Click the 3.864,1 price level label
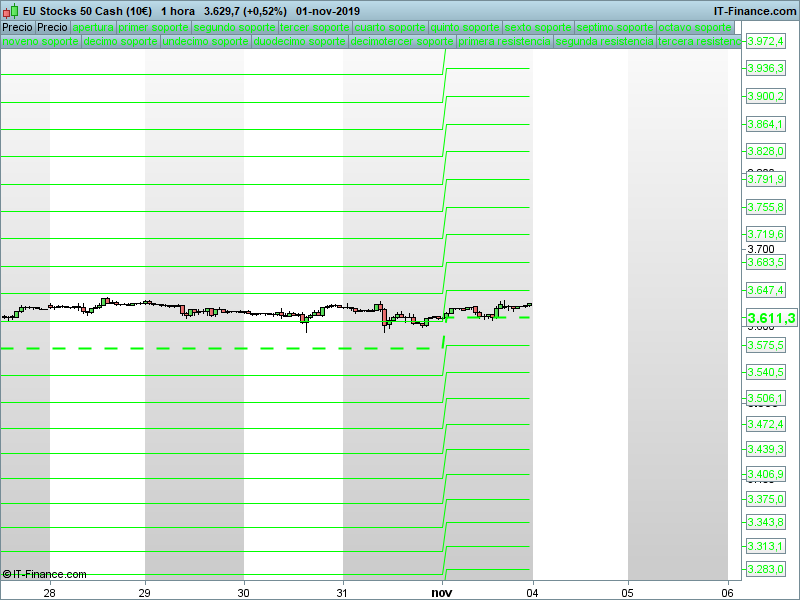 (x=765, y=124)
